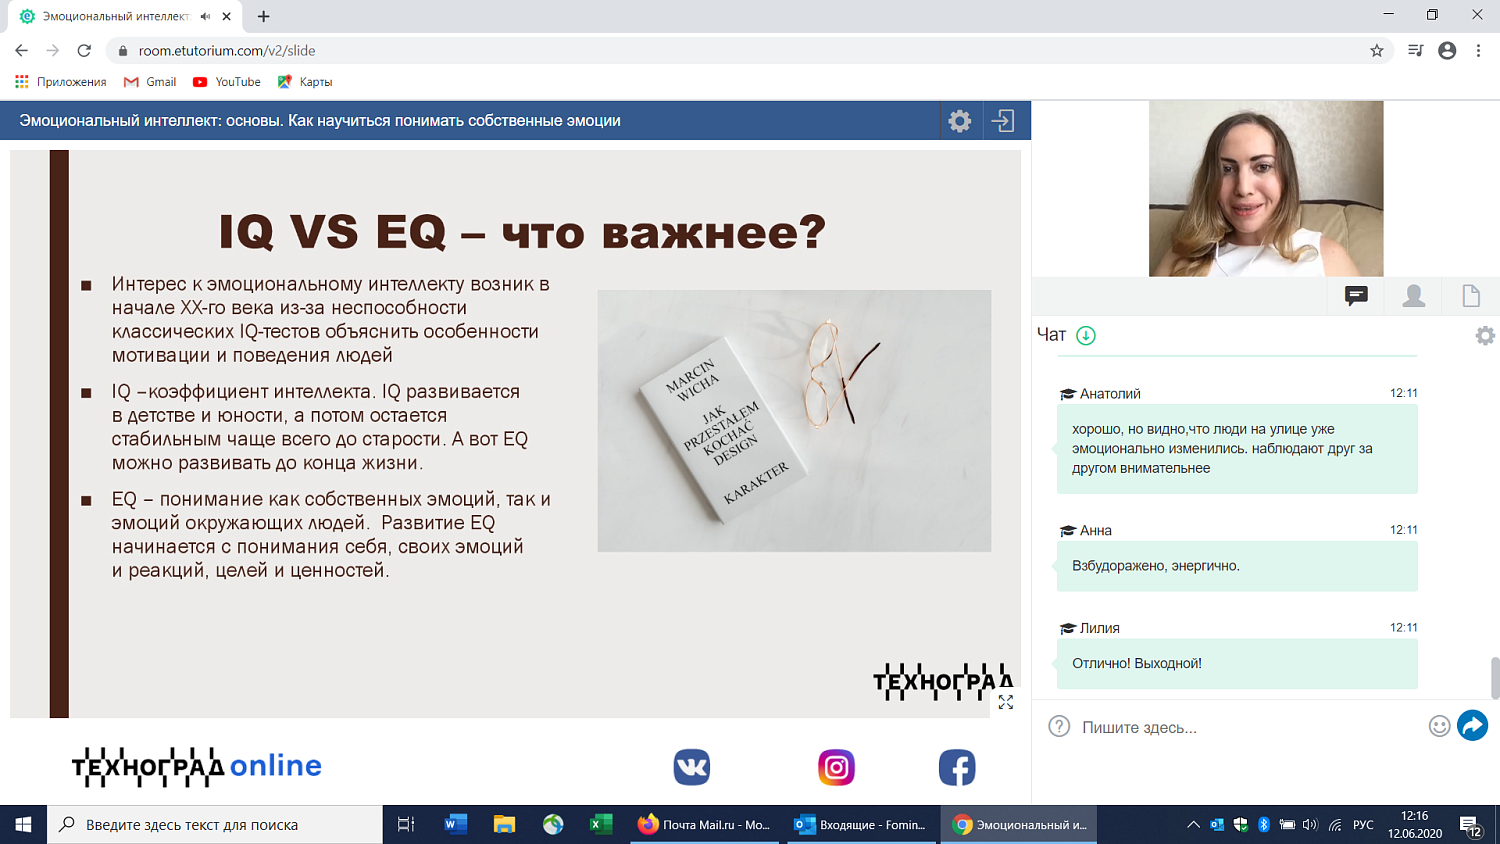Bookmark this page with star icon

(1377, 50)
